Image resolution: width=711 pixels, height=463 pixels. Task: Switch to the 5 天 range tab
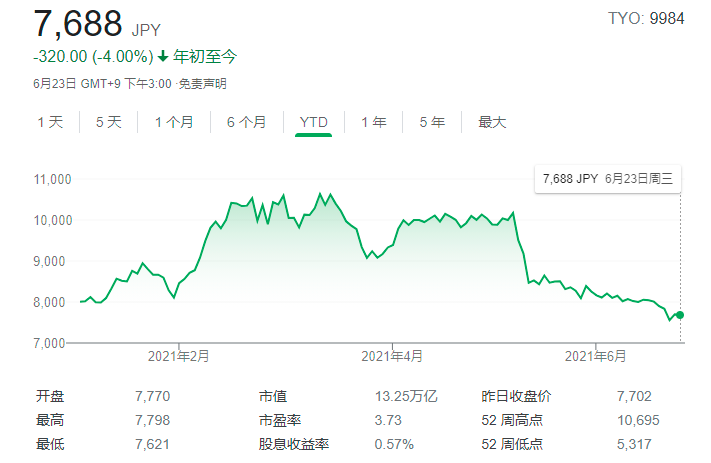point(108,122)
